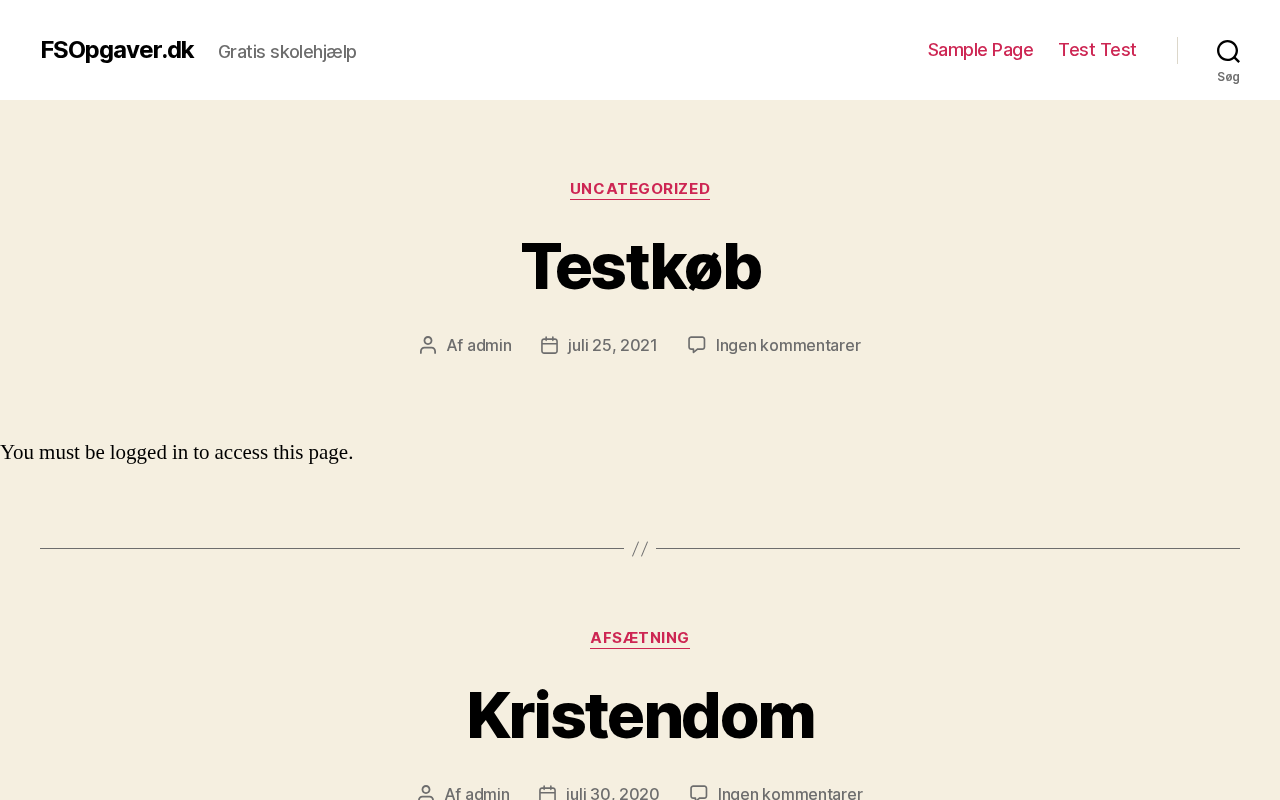Click calendar icon beside juli 30, 2020
Image resolution: width=1280 pixels, height=800 pixels.
click(x=547, y=793)
